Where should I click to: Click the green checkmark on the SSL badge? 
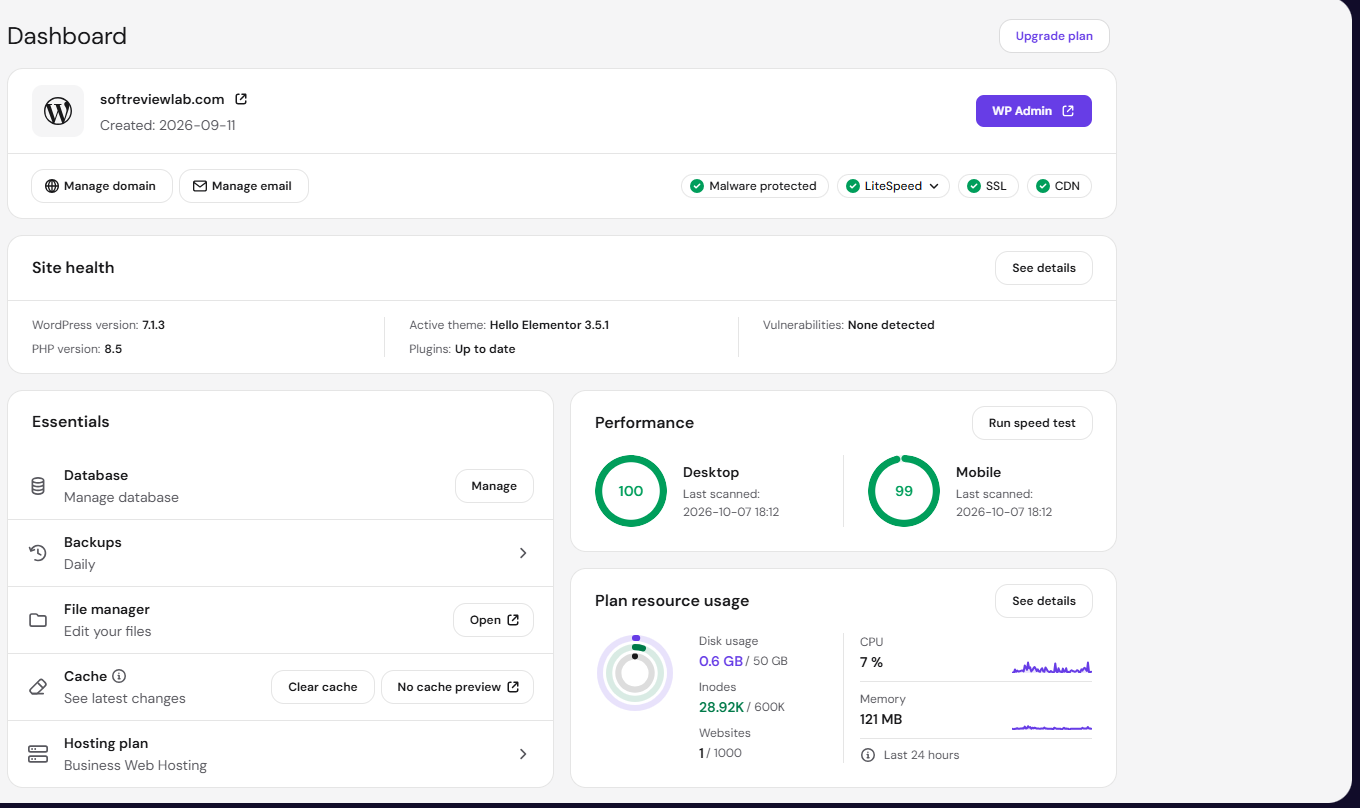tap(974, 186)
